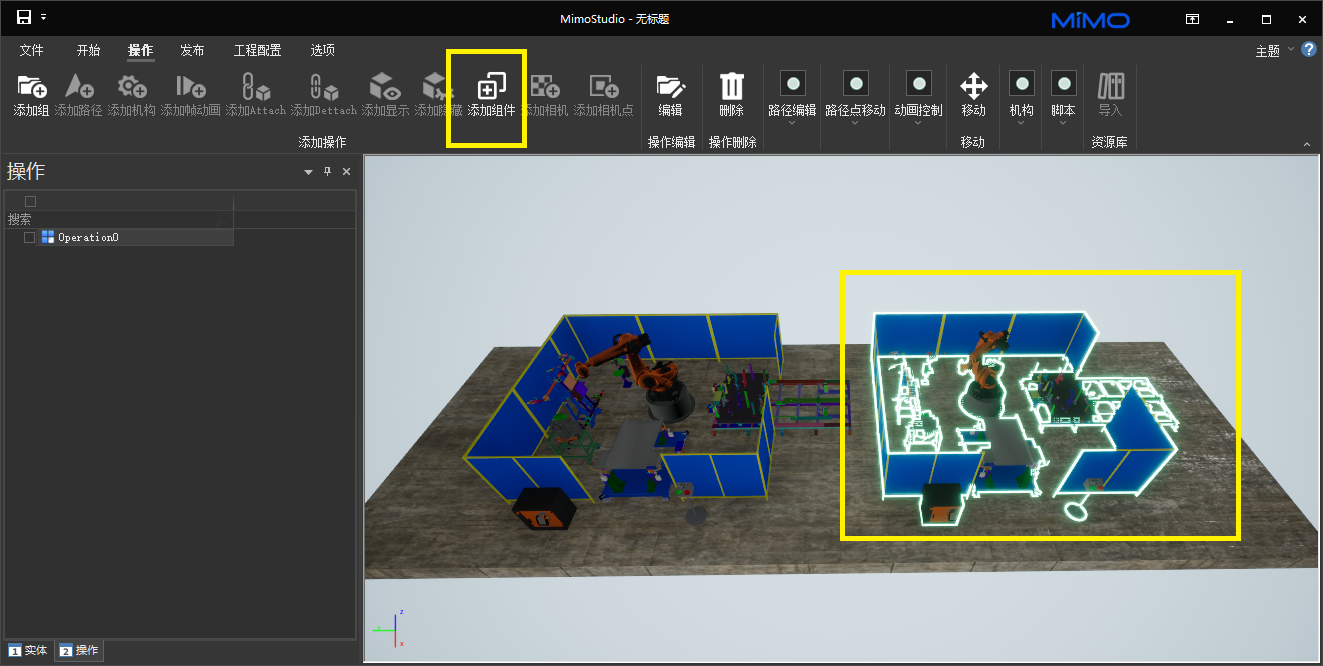
Task: Open the 主题 theme selector
Action: (1274, 51)
